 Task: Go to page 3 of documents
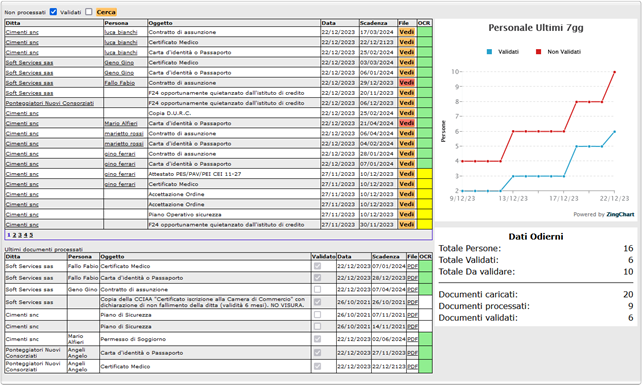coord(20,235)
